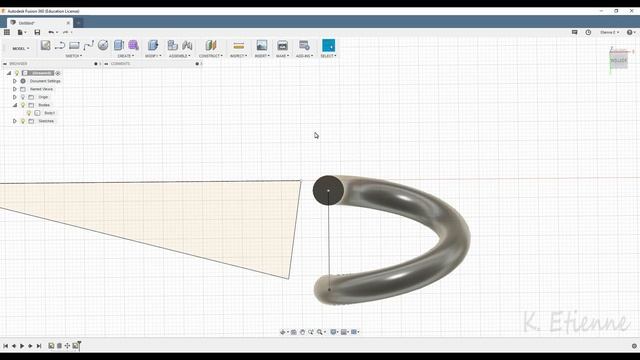Click the Measure inspect icon

(x=239, y=45)
